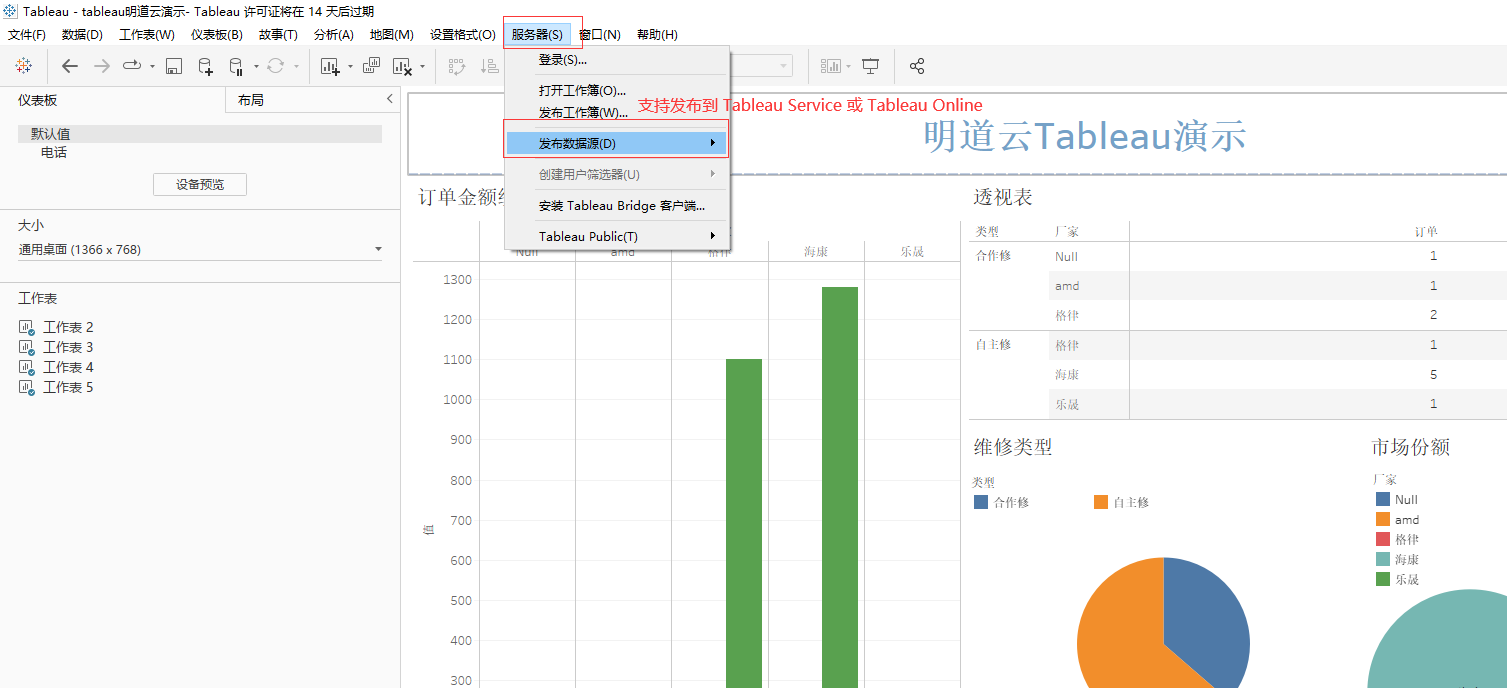This screenshot has height=688, width=1507.
Task: Click the share workbook icon
Action: (917, 66)
